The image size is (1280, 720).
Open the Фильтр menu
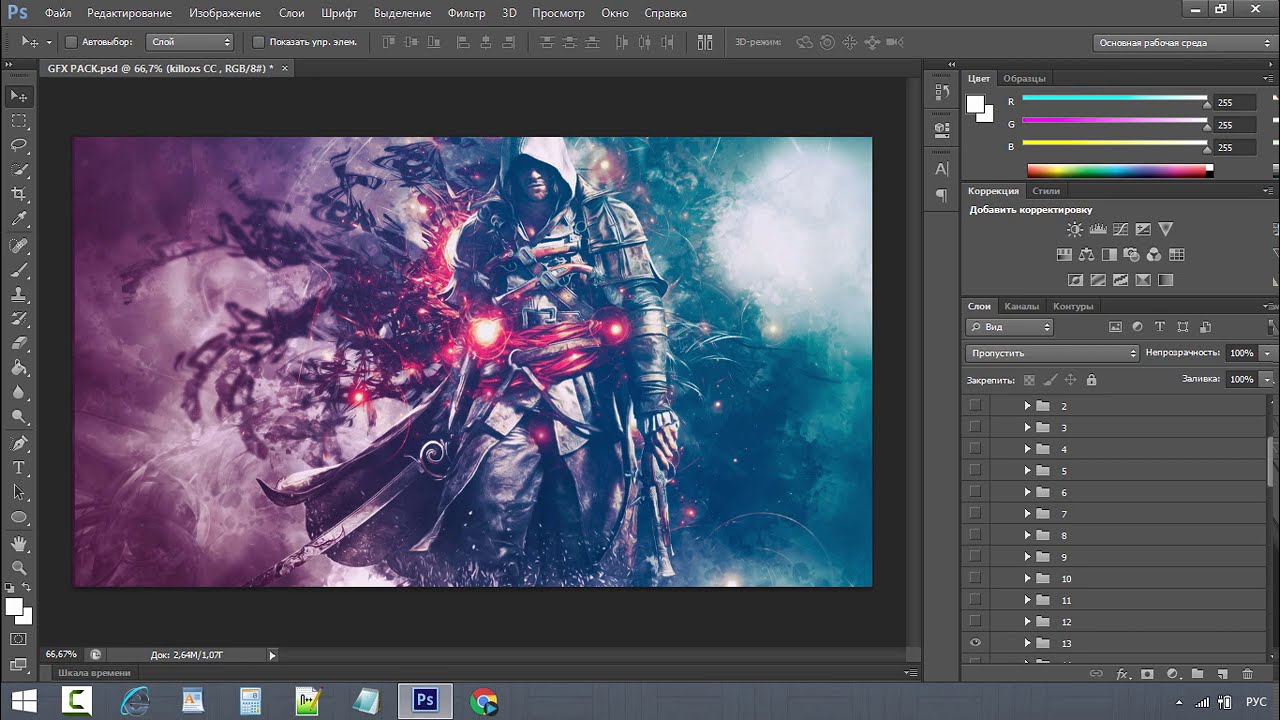click(466, 13)
